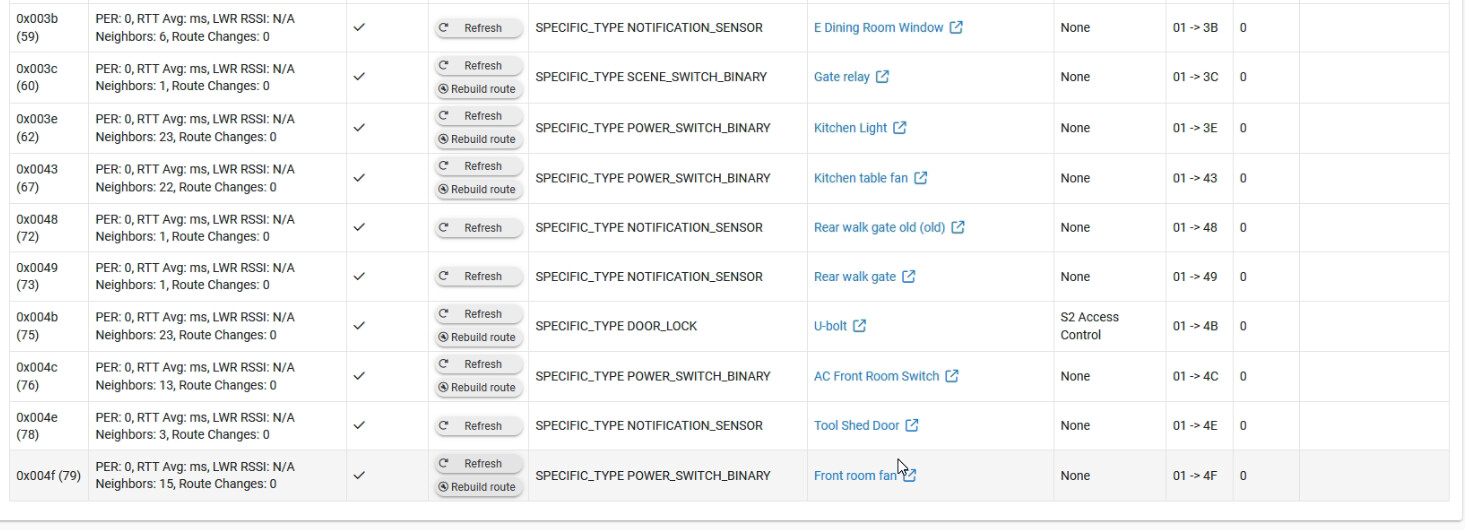The width and height of the screenshot is (1465, 530).
Task: Refresh the Gate relay node 0x003c
Action: coord(478,66)
